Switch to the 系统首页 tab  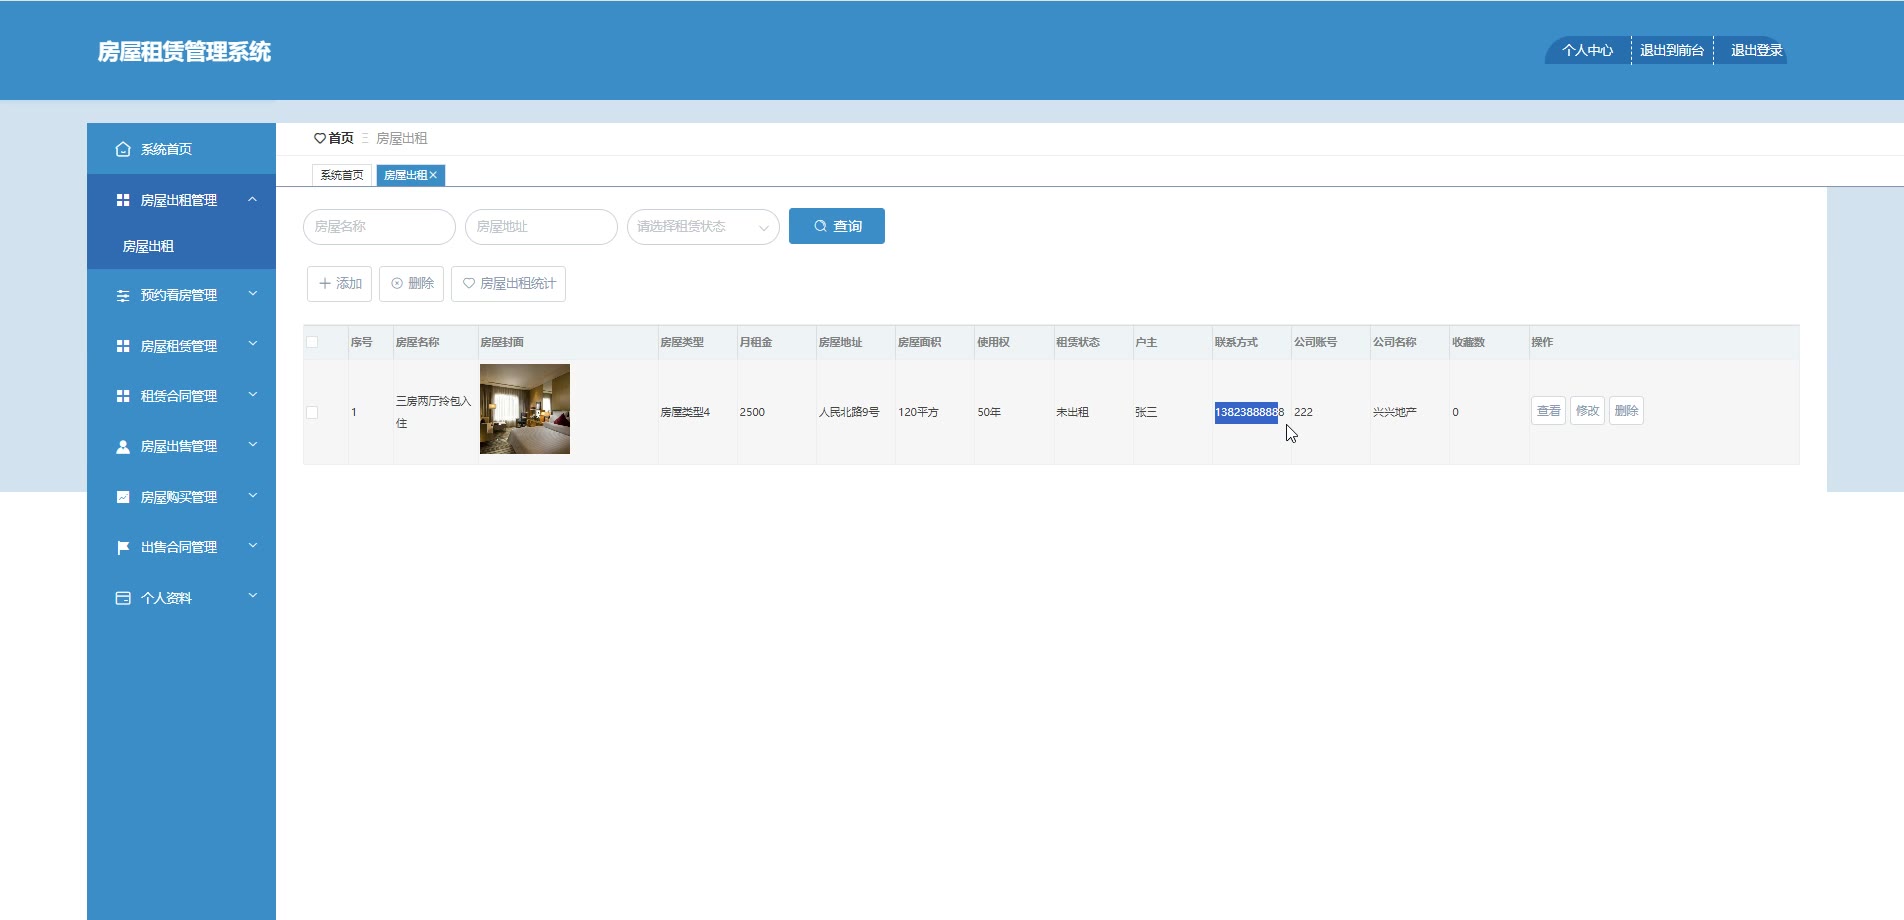click(x=342, y=175)
